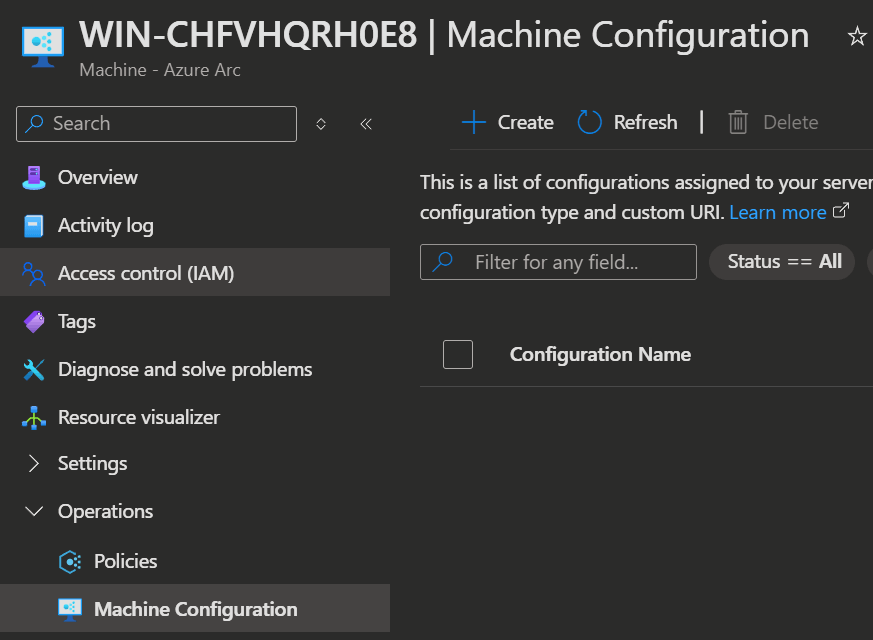This screenshot has height=640, width=873.
Task: Favorite this page with the star icon
Action: (857, 37)
